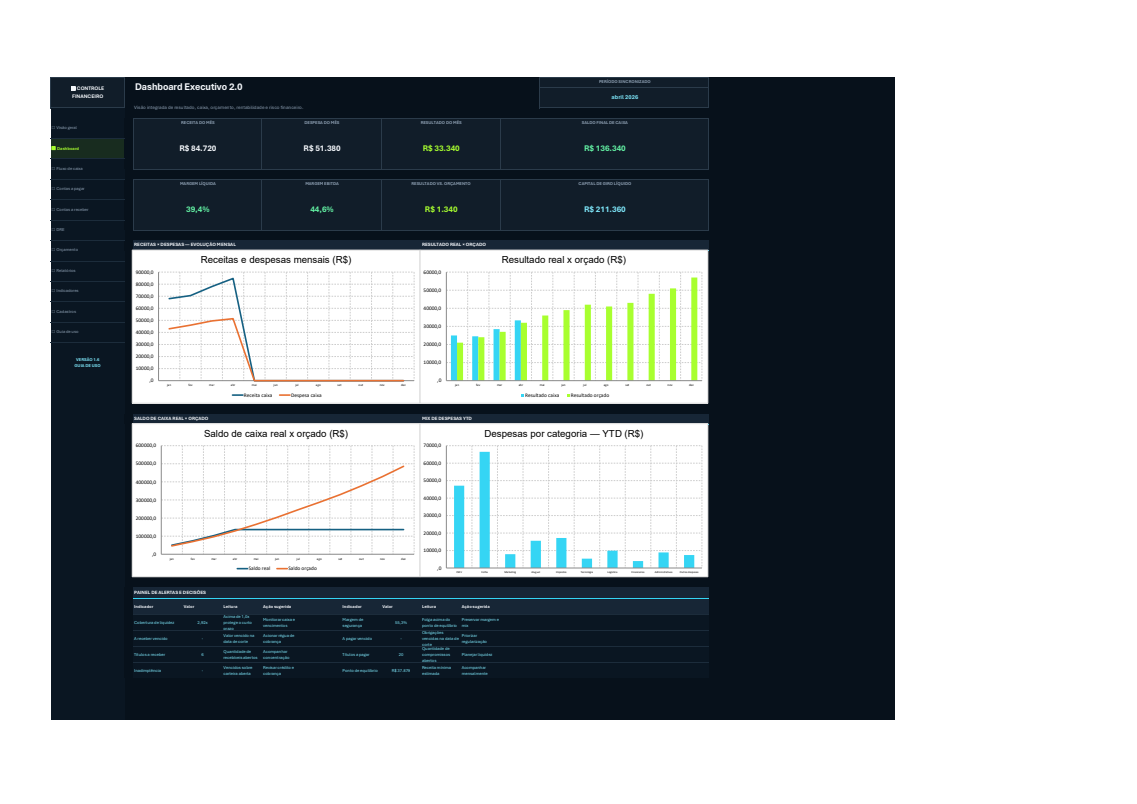Click the Saldo final de caixa R$ 136.340
This screenshot has width=1137, height=804.
(x=605, y=148)
